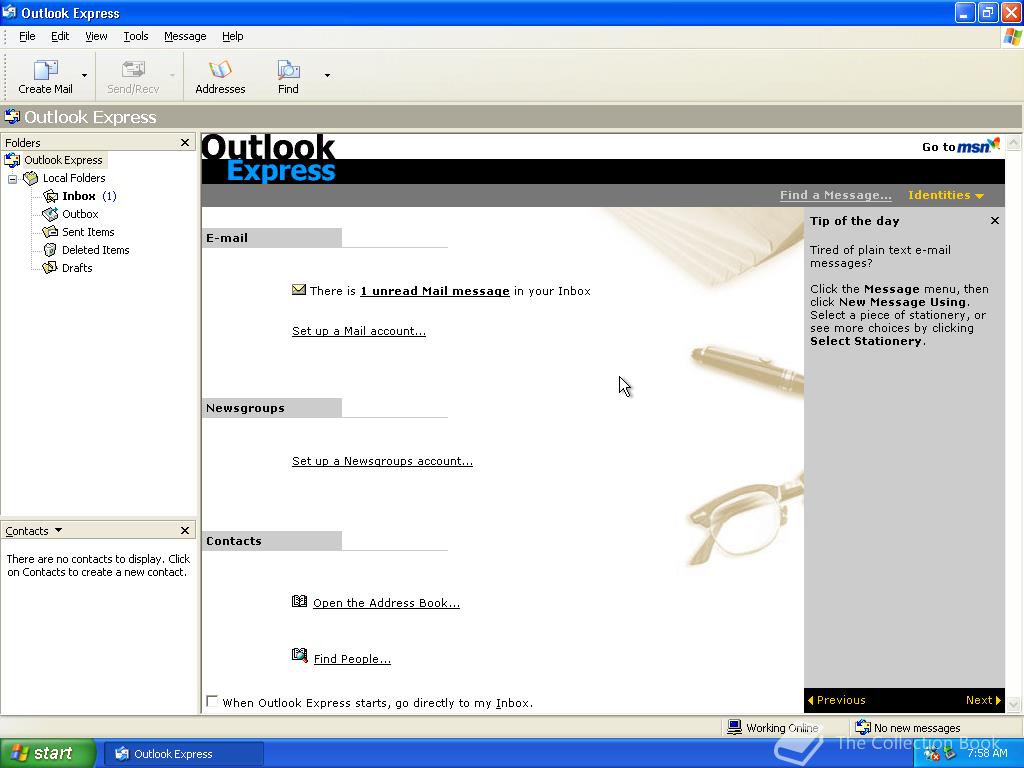Click Open the Address Book link
1024x768 pixels.
(x=387, y=603)
